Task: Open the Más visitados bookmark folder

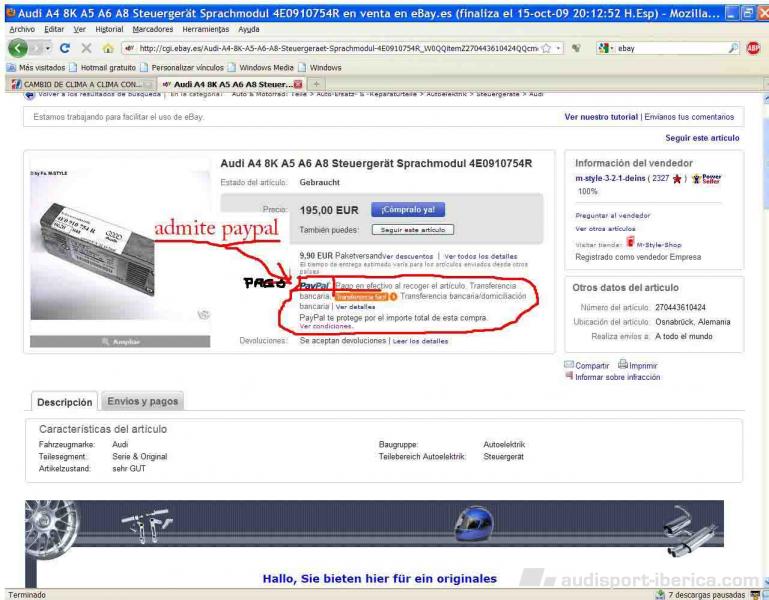Action: (36, 68)
